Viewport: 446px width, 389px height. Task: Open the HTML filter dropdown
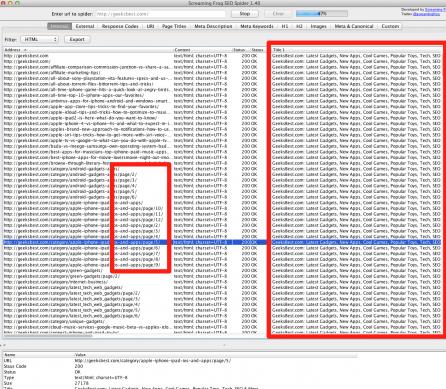tap(39, 39)
